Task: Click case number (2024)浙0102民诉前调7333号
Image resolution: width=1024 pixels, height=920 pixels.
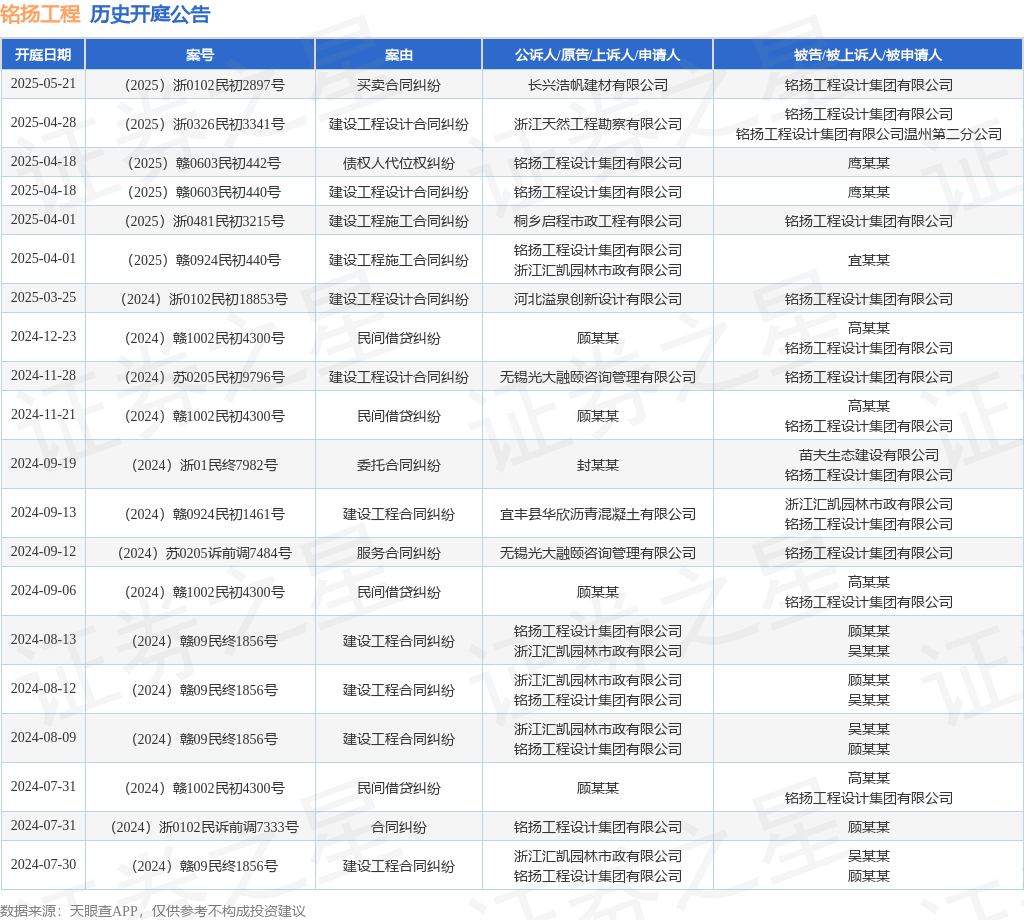Action: point(204,827)
